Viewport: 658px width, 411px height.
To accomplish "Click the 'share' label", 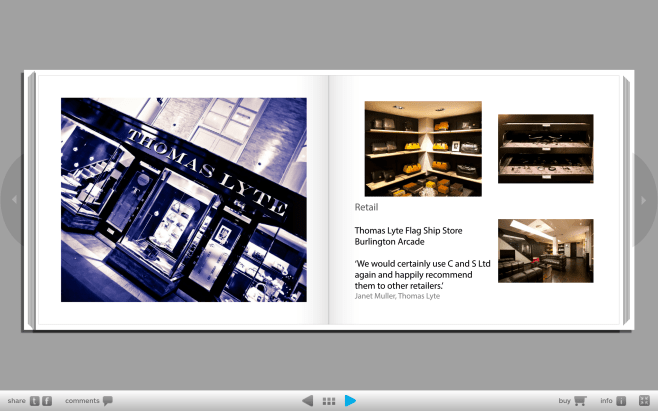I will pyautogui.click(x=16, y=401).
